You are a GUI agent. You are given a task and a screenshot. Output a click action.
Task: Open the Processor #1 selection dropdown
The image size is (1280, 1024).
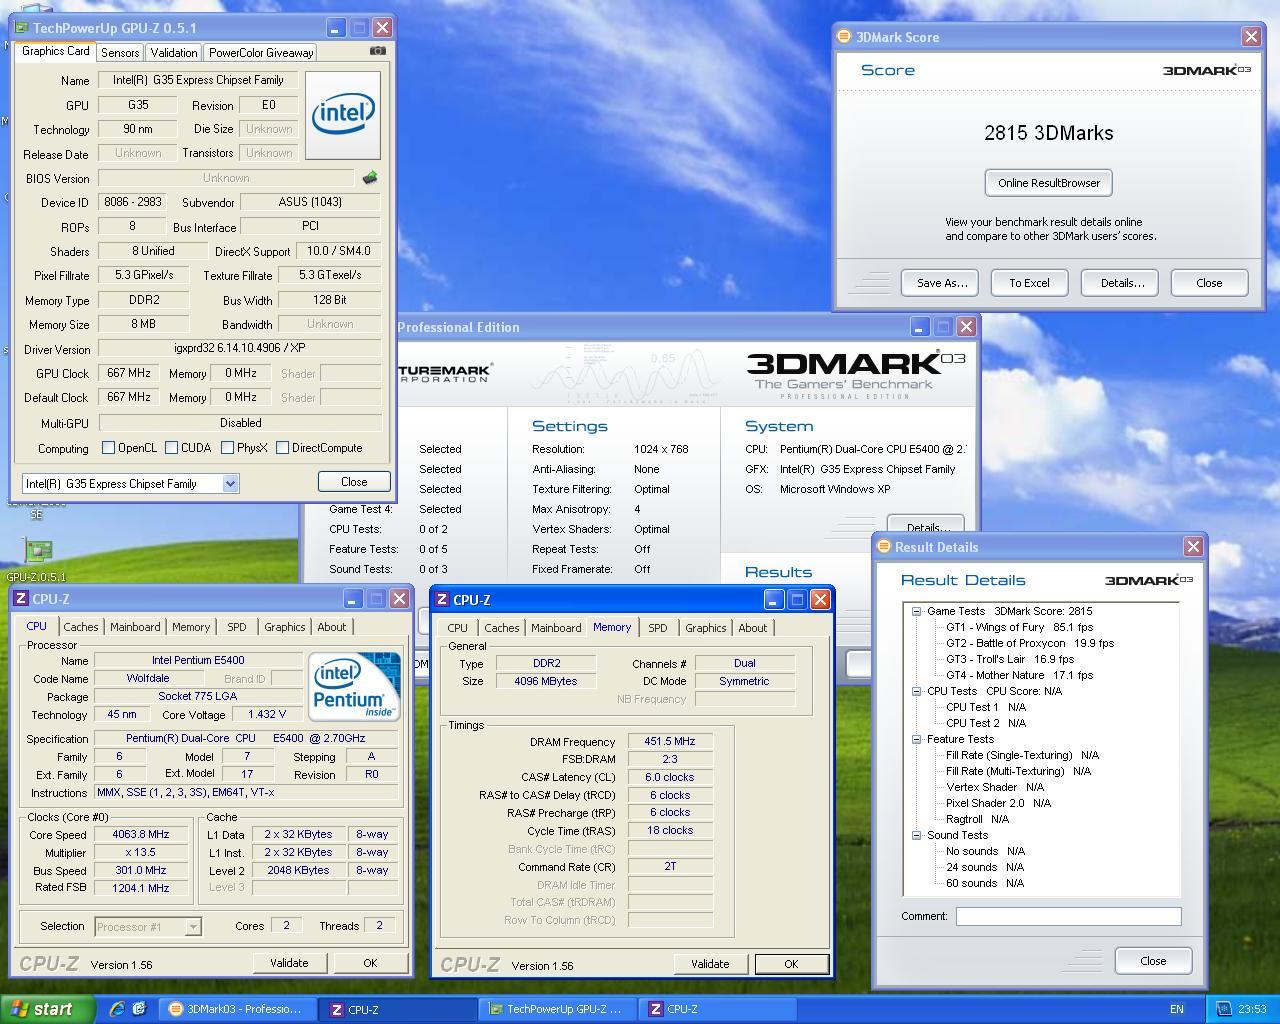[x=193, y=927]
